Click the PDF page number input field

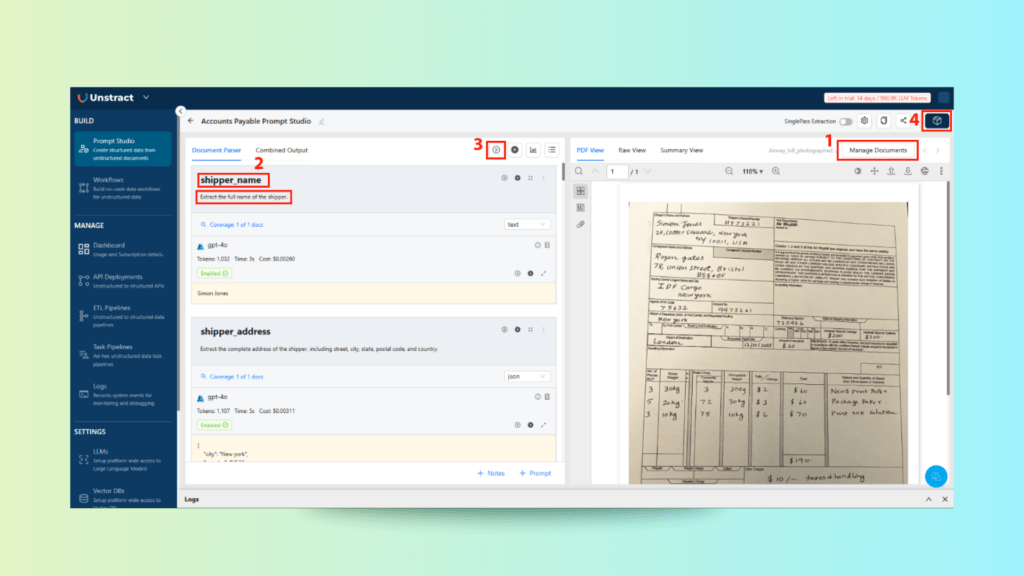point(618,171)
